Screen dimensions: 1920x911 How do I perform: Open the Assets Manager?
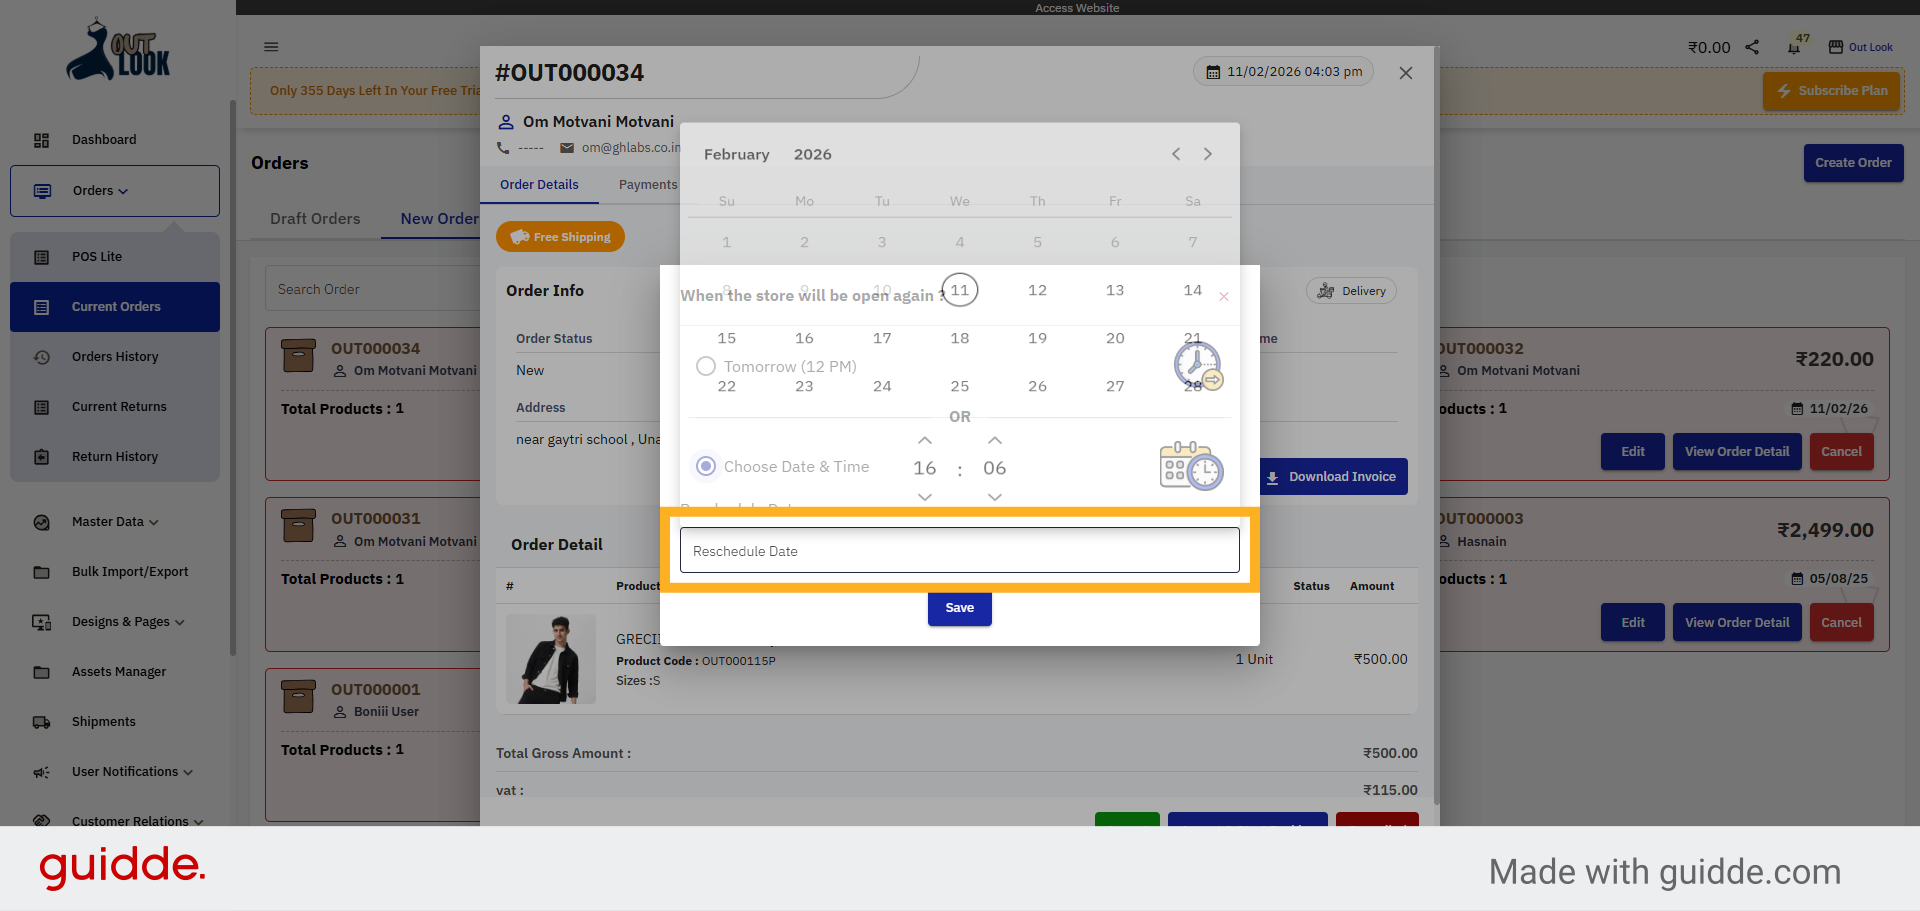[x=119, y=671]
